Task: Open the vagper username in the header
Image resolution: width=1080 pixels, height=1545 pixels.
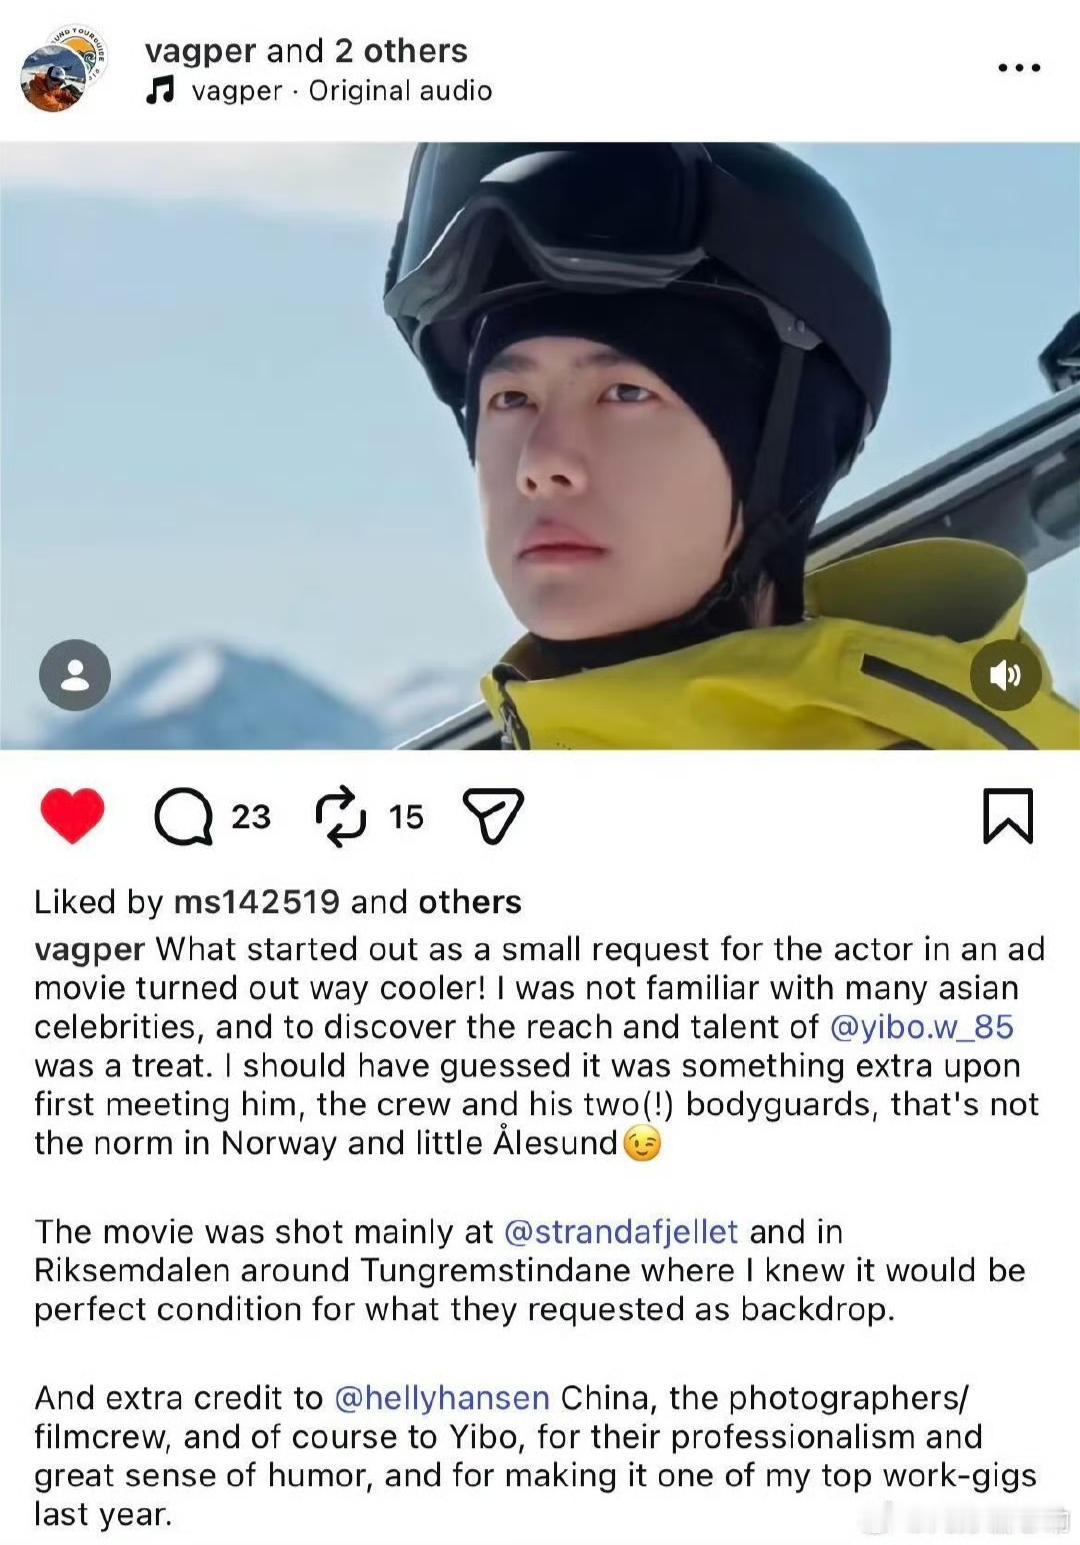Action: click(x=200, y=50)
